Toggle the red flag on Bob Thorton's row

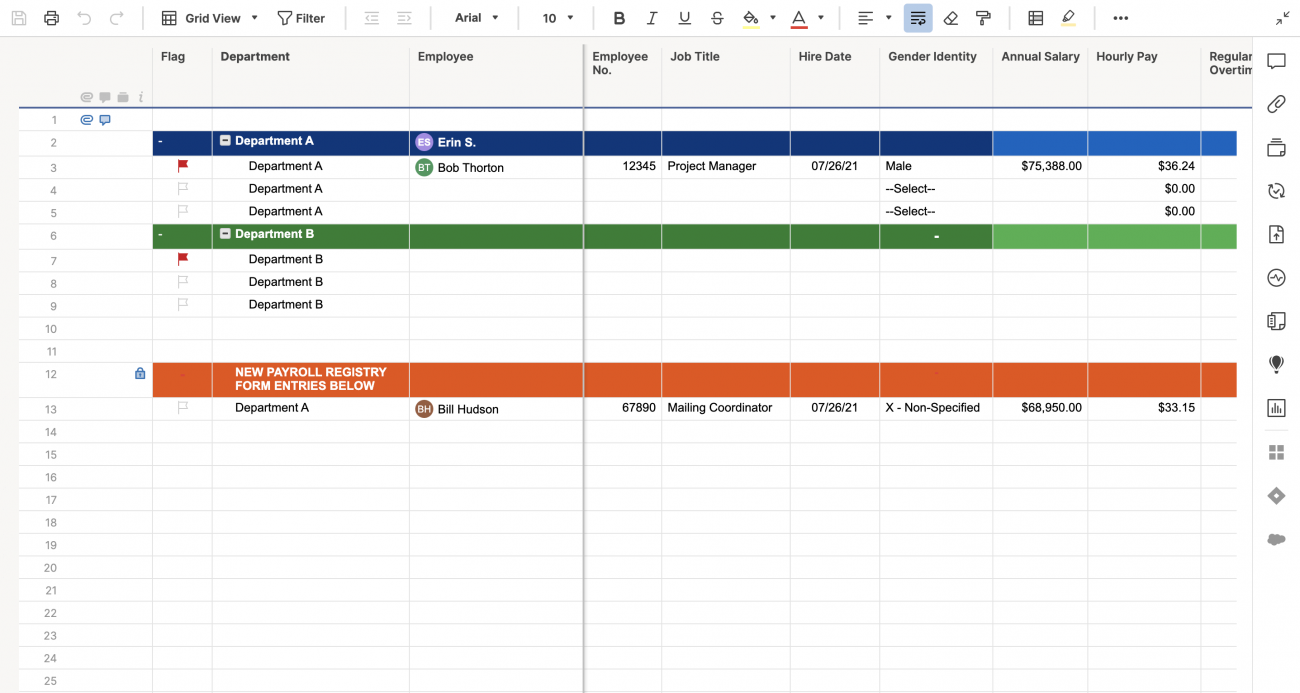coord(182,167)
